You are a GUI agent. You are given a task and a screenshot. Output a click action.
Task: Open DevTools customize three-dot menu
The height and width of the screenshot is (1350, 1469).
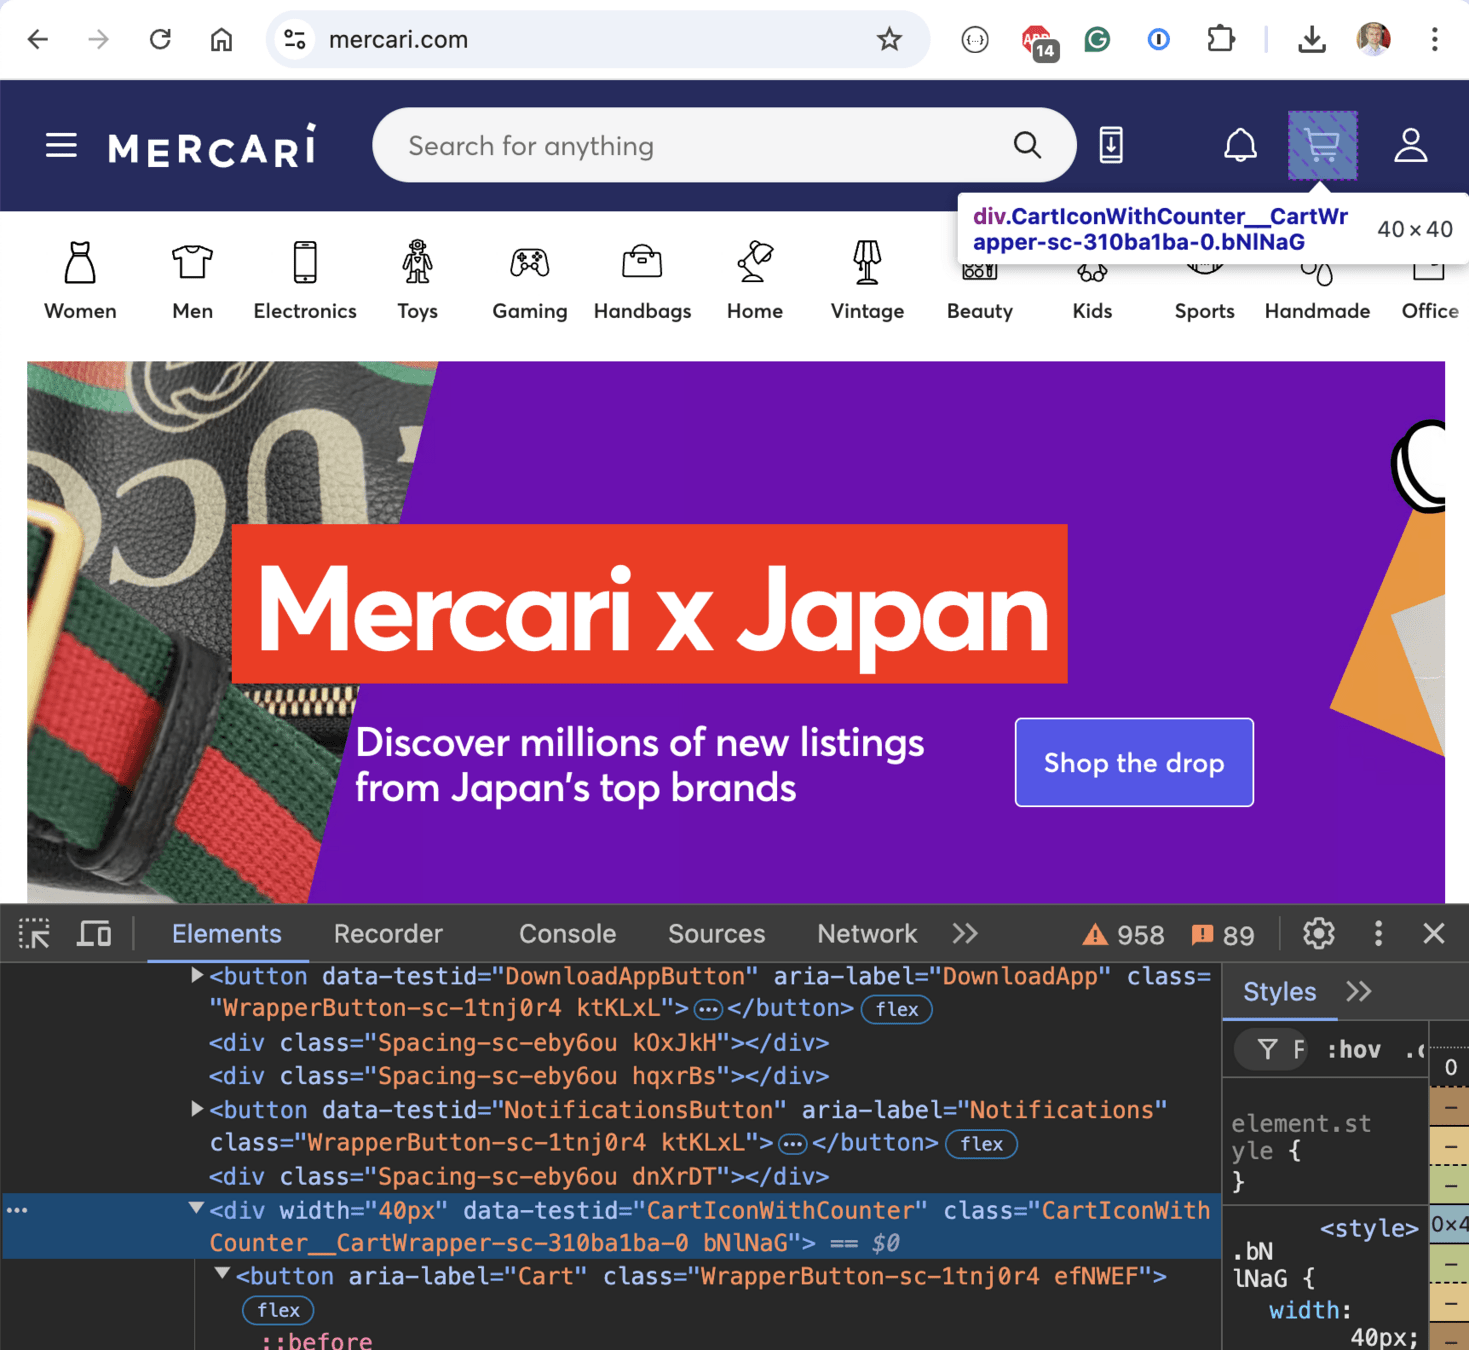coord(1378,934)
